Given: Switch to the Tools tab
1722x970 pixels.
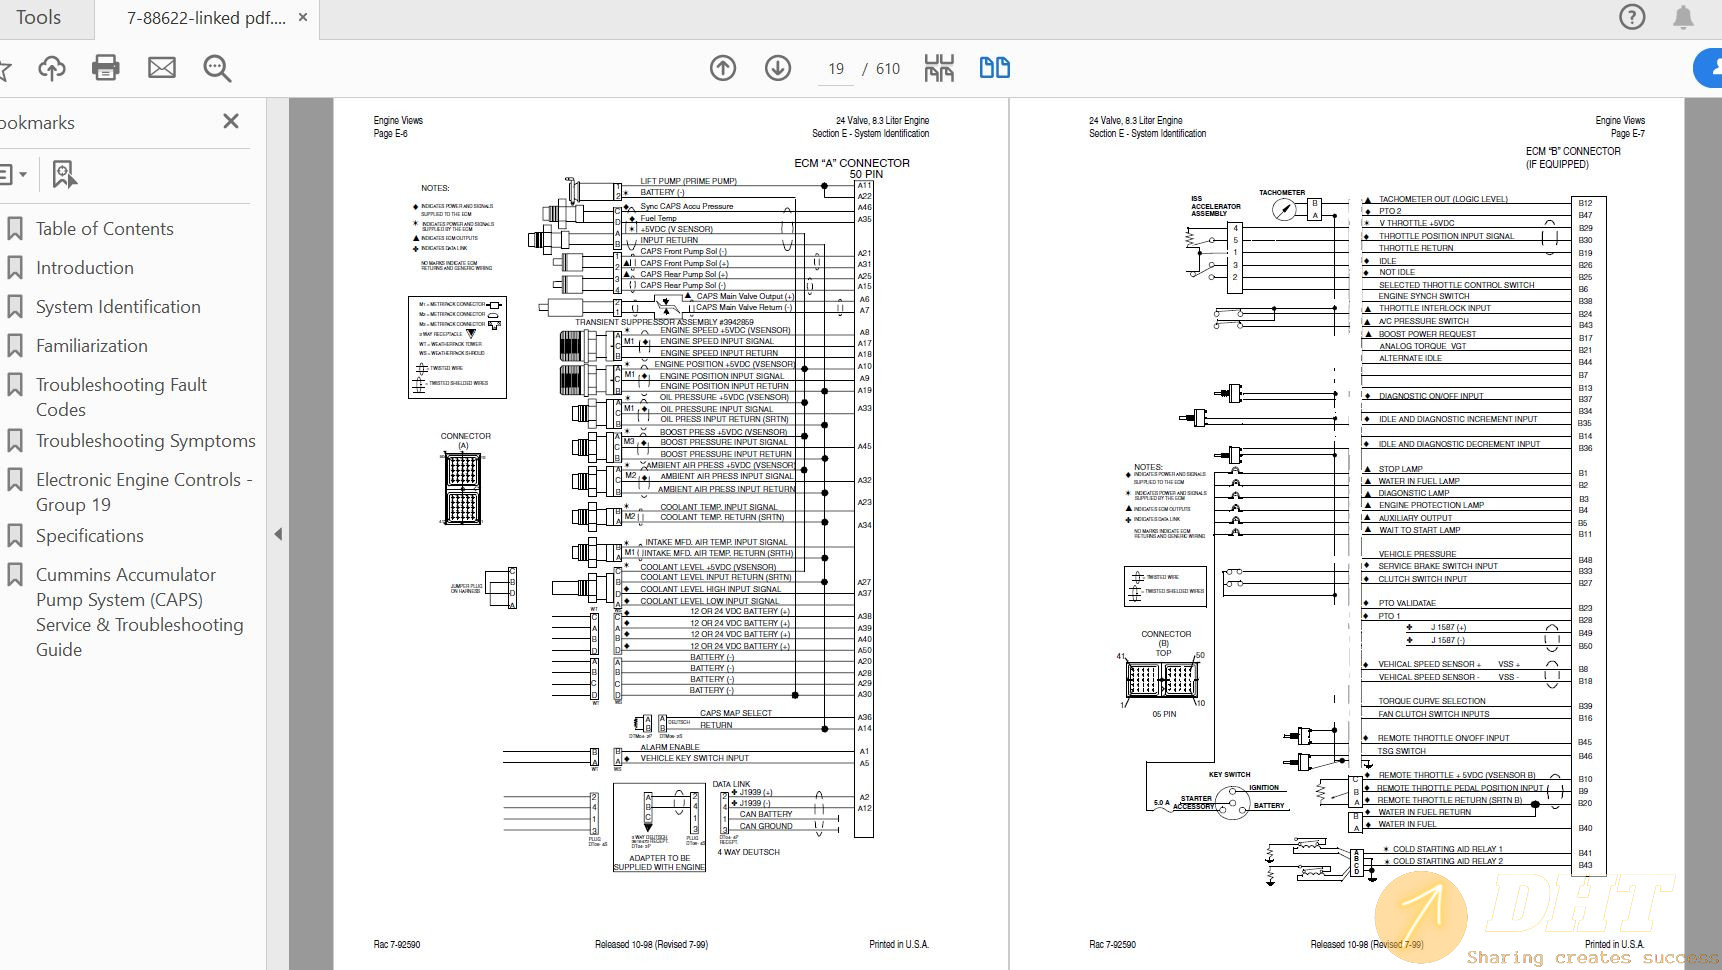Looking at the screenshot, I should [x=38, y=18].
